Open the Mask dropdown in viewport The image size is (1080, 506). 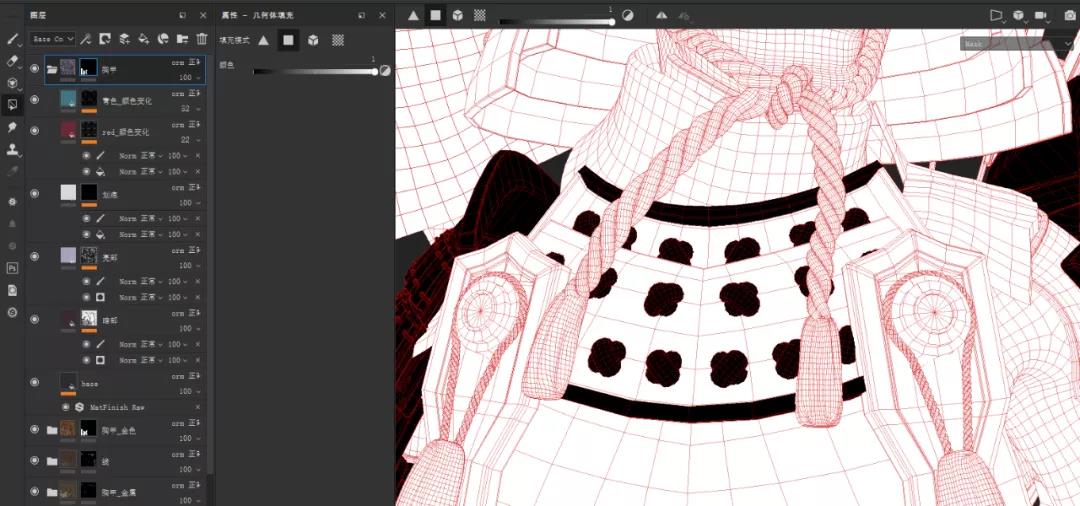coord(1016,43)
